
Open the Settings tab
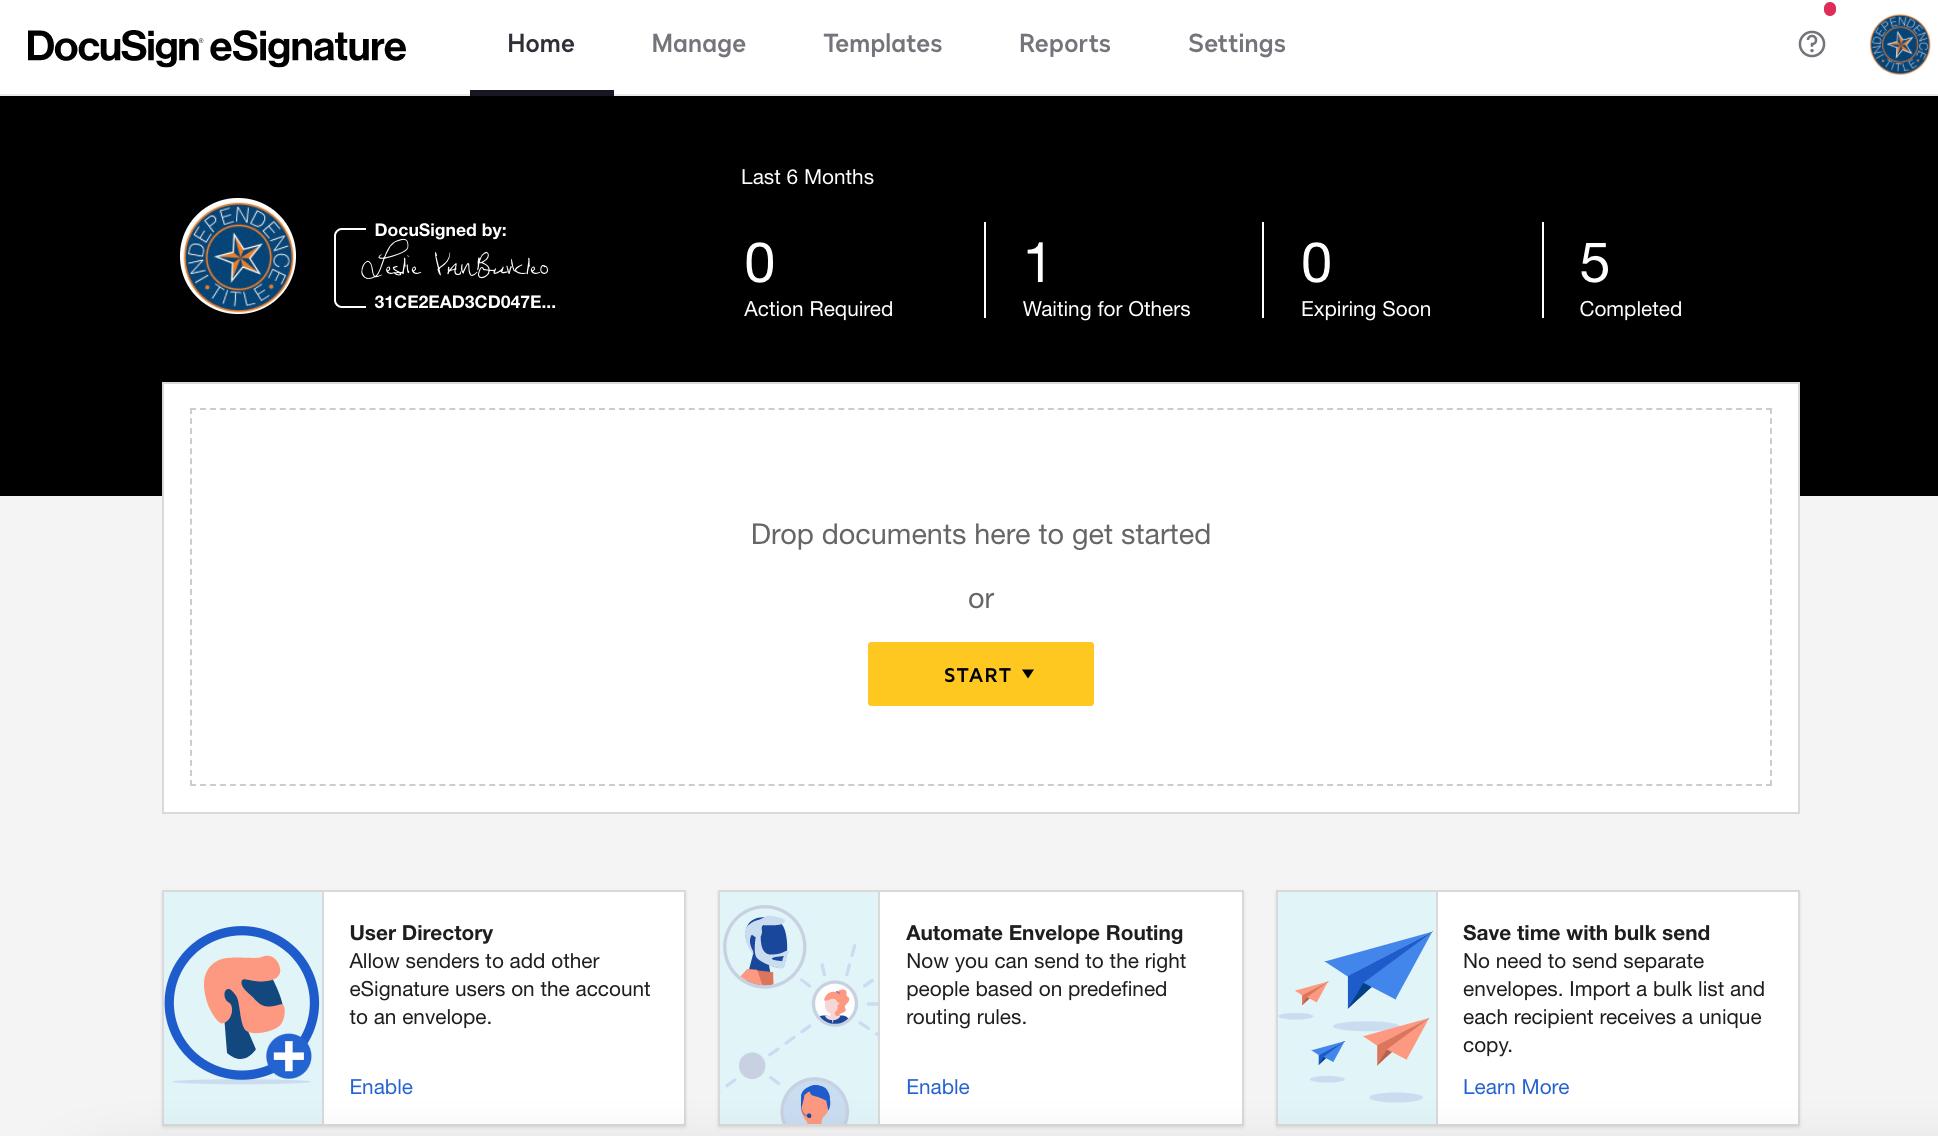[x=1236, y=44]
